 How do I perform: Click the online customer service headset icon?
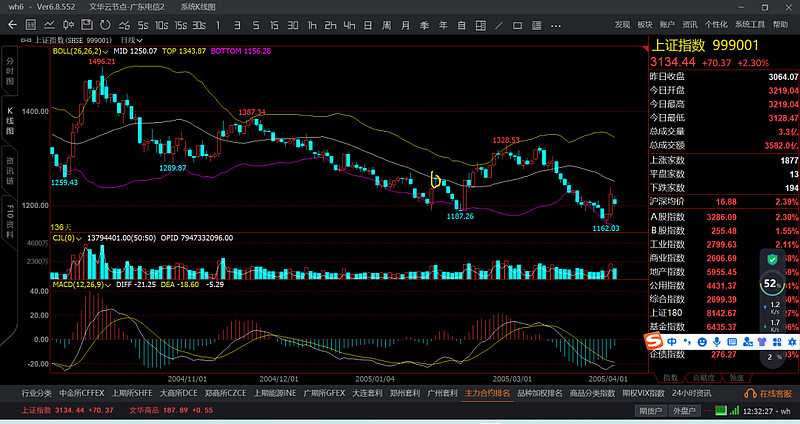click(750, 393)
